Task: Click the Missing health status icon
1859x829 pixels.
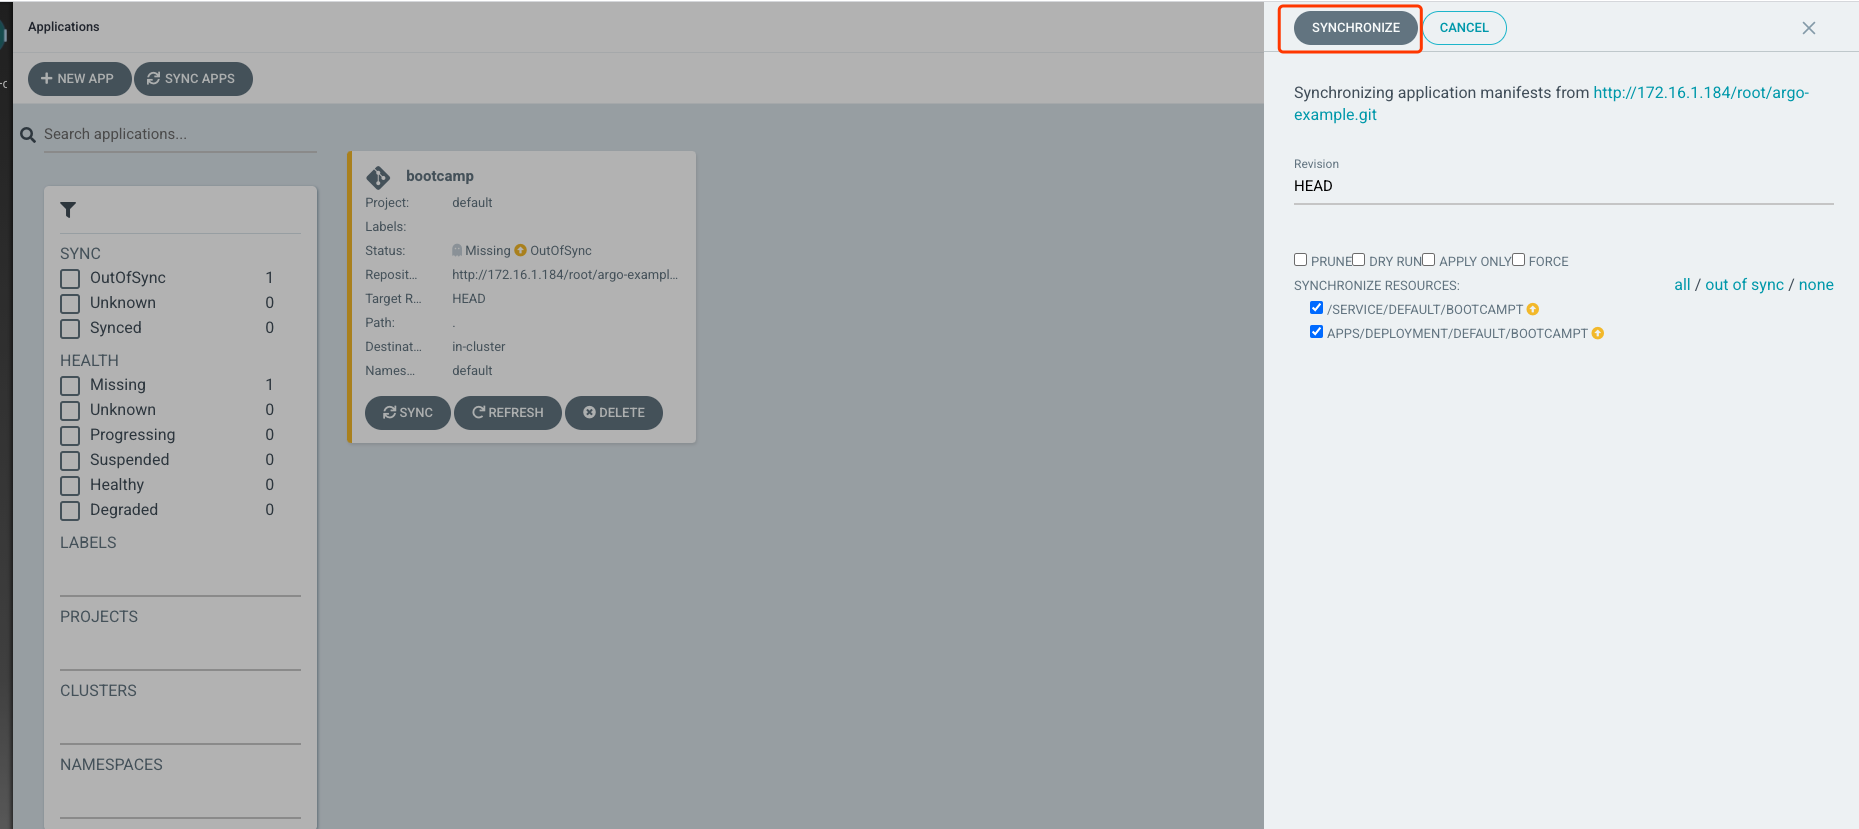Action: [x=457, y=251]
